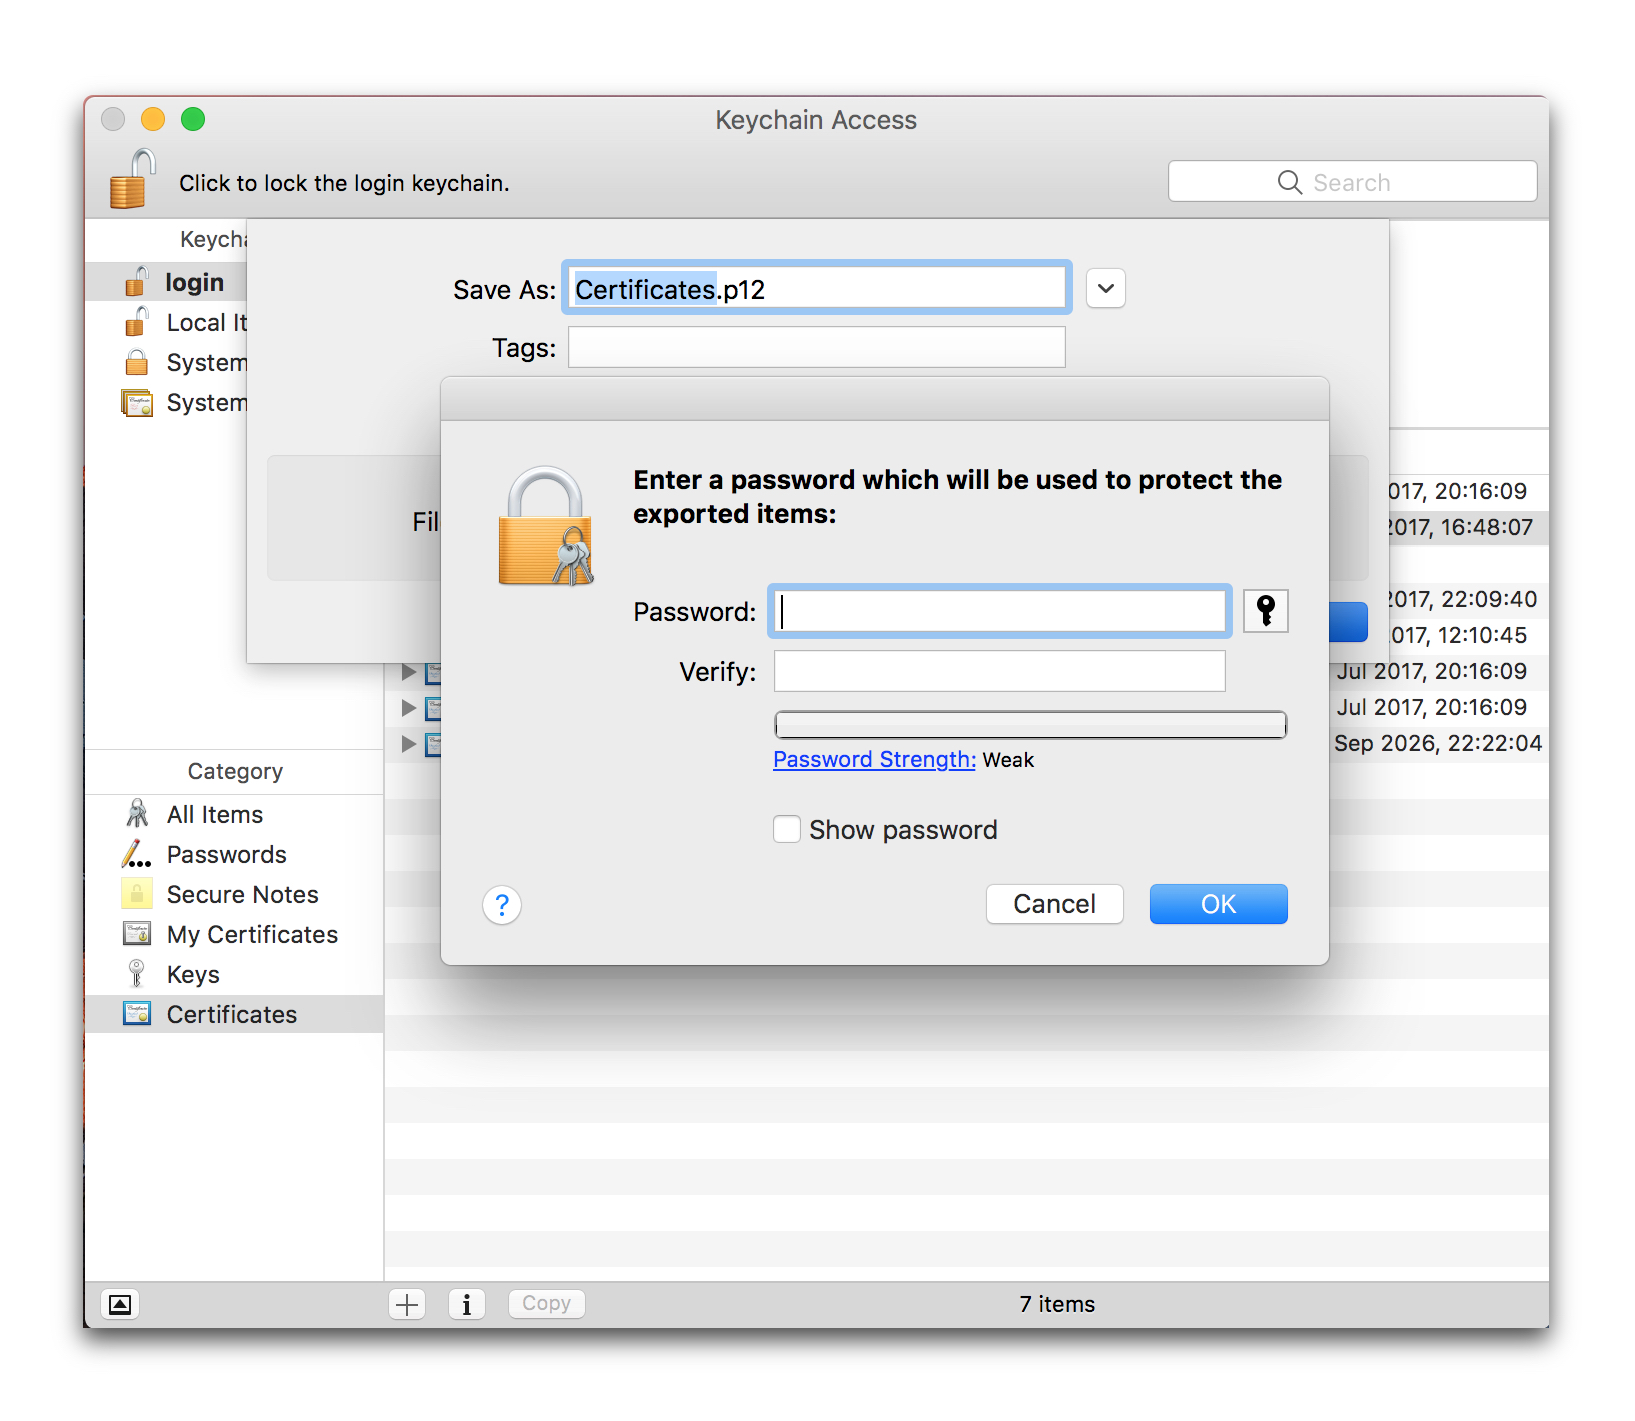
Task: Click the password strength indicator bar
Action: coord(1029,725)
